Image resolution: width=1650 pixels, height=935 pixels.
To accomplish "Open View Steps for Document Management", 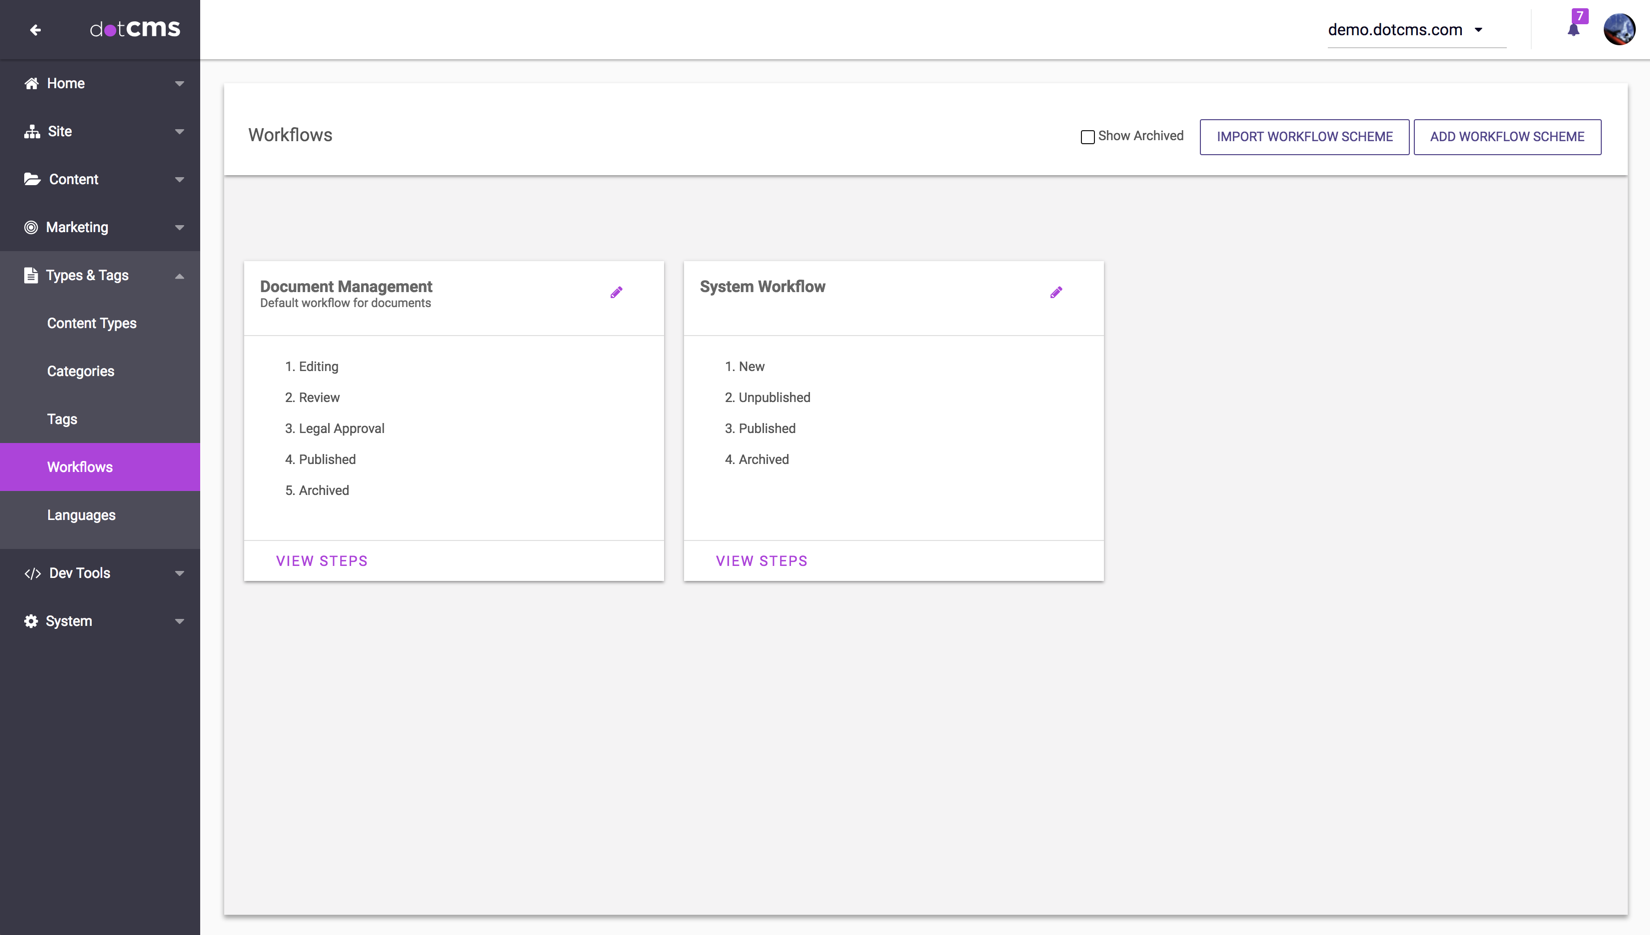I will click(x=322, y=561).
